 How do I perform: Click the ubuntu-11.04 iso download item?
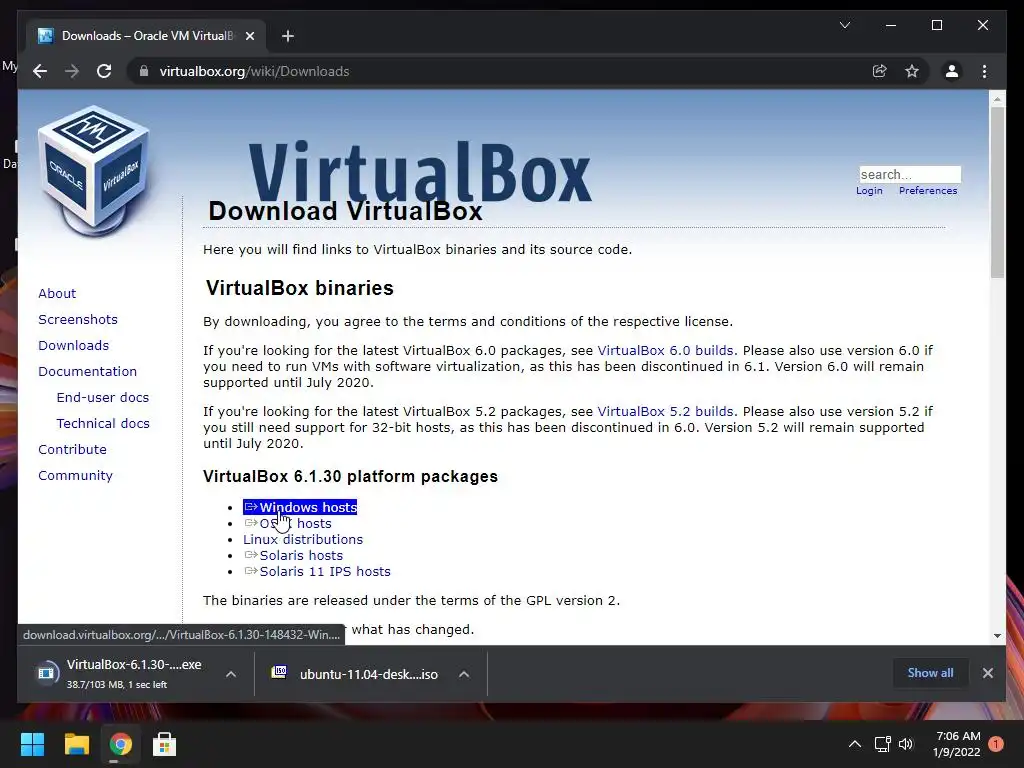356,674
